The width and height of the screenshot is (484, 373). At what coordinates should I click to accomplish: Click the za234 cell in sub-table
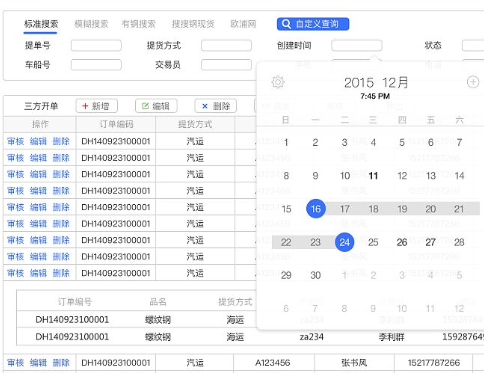coord(312,337)
